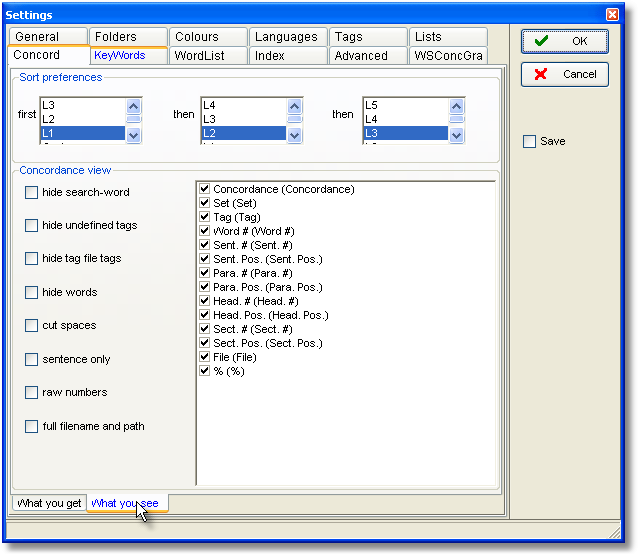Select L2 in the first sort list

tap(83, 119)
